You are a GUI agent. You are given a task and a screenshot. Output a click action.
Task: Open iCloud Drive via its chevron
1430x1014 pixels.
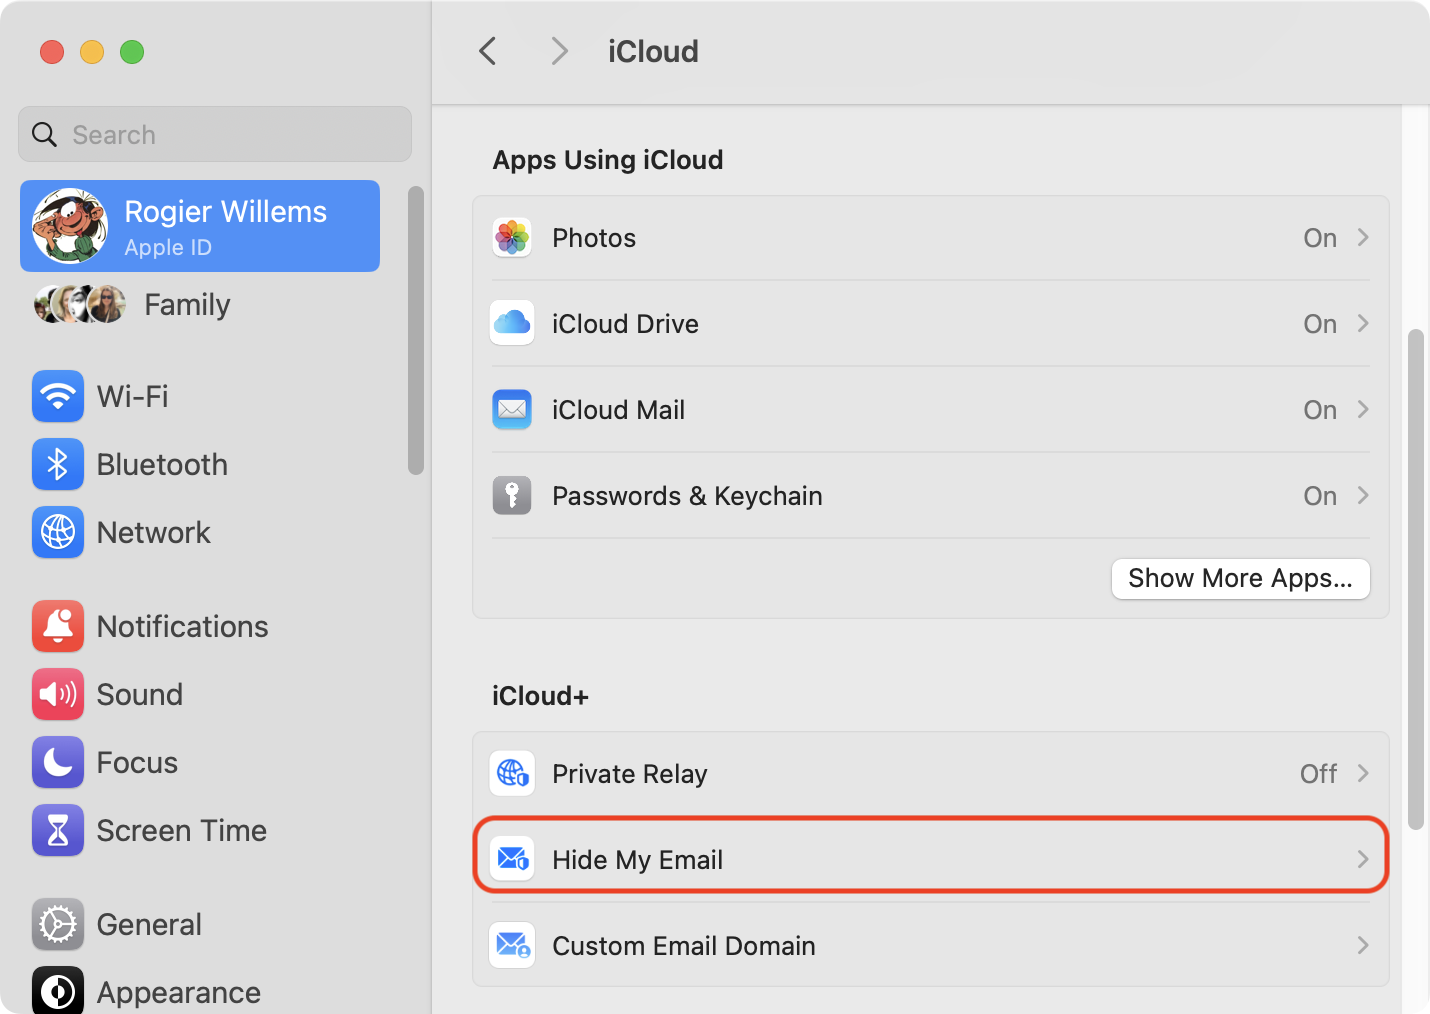pyautogui.click(x=1363, y=324)
